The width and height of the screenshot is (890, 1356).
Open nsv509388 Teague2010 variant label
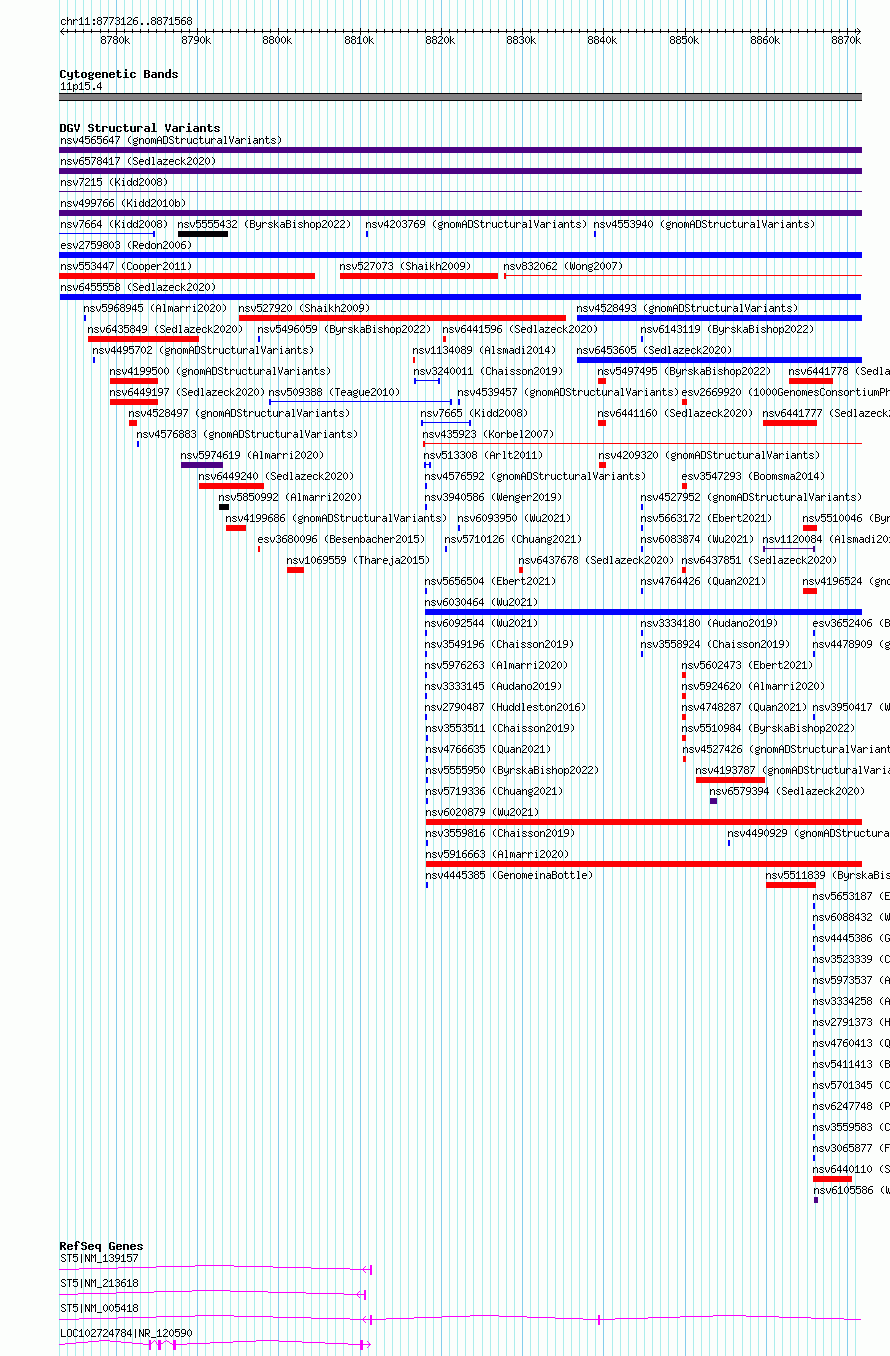pos(335,392)
